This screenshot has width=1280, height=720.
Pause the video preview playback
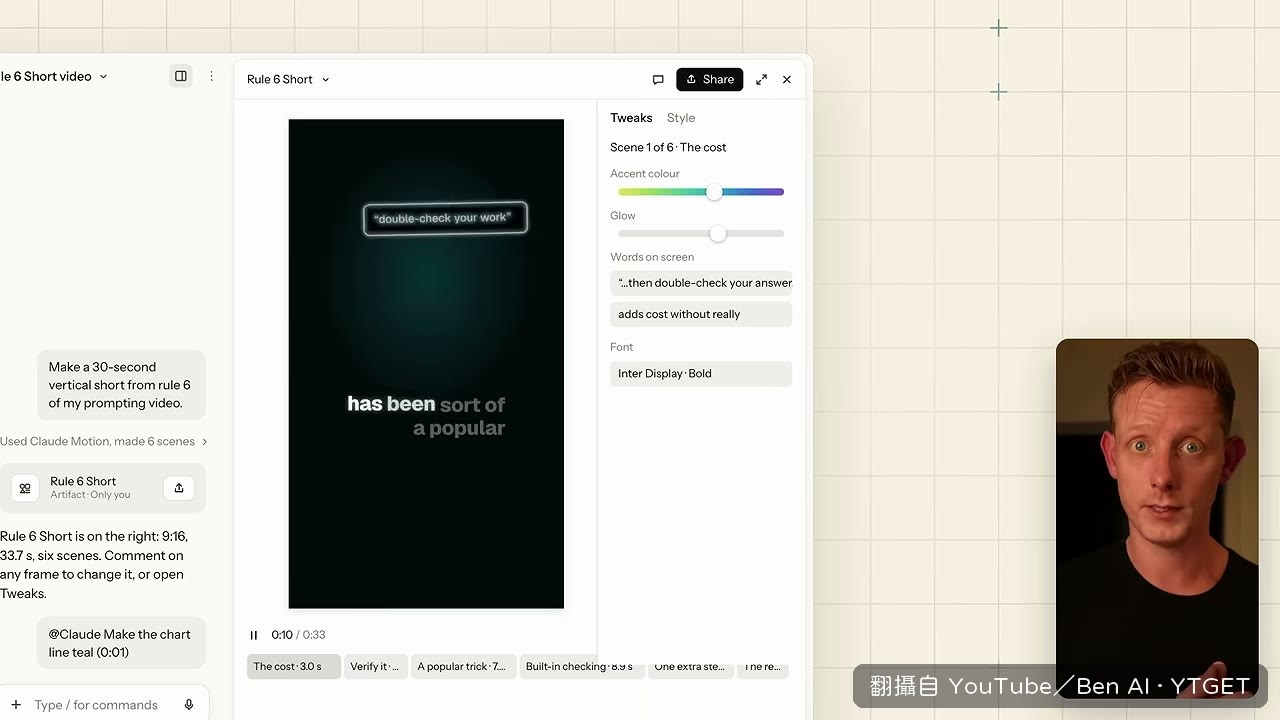tap(254, 635)
